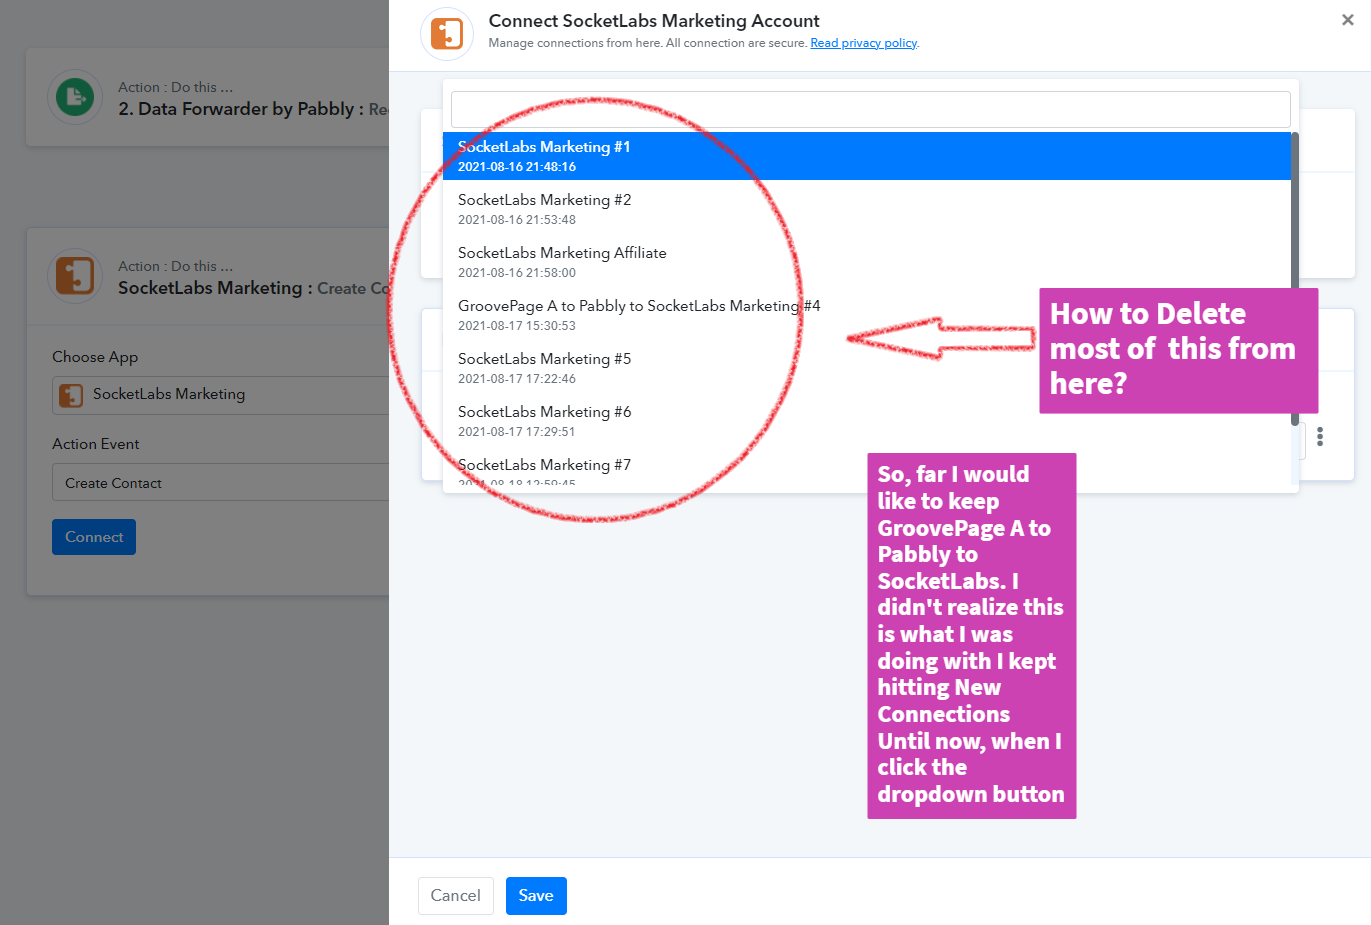Viewport: 1371px width, 925px height.
Task: Click the SocketLabs logo in dialog header
Action: point(447,34)
